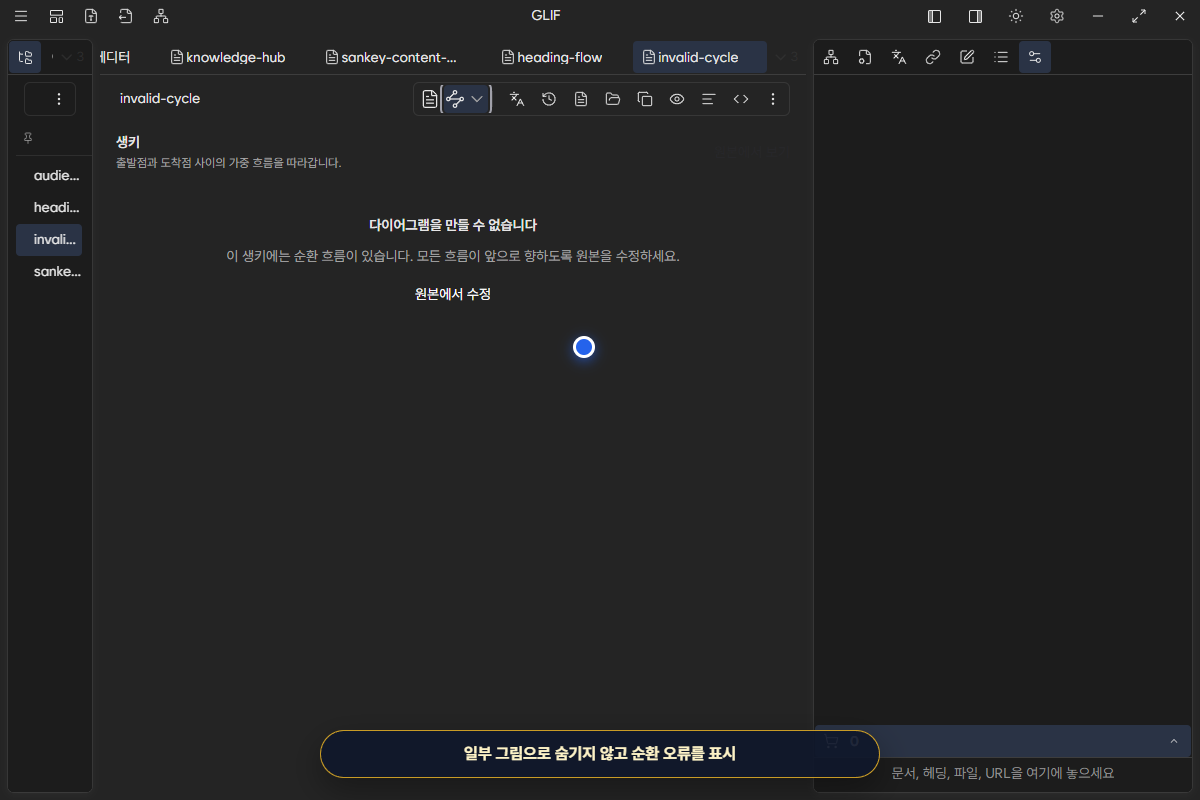Screen dimensions: 1200x800
Task: Open the three-dot menu in the left sidebar
Action: point(58,99)
